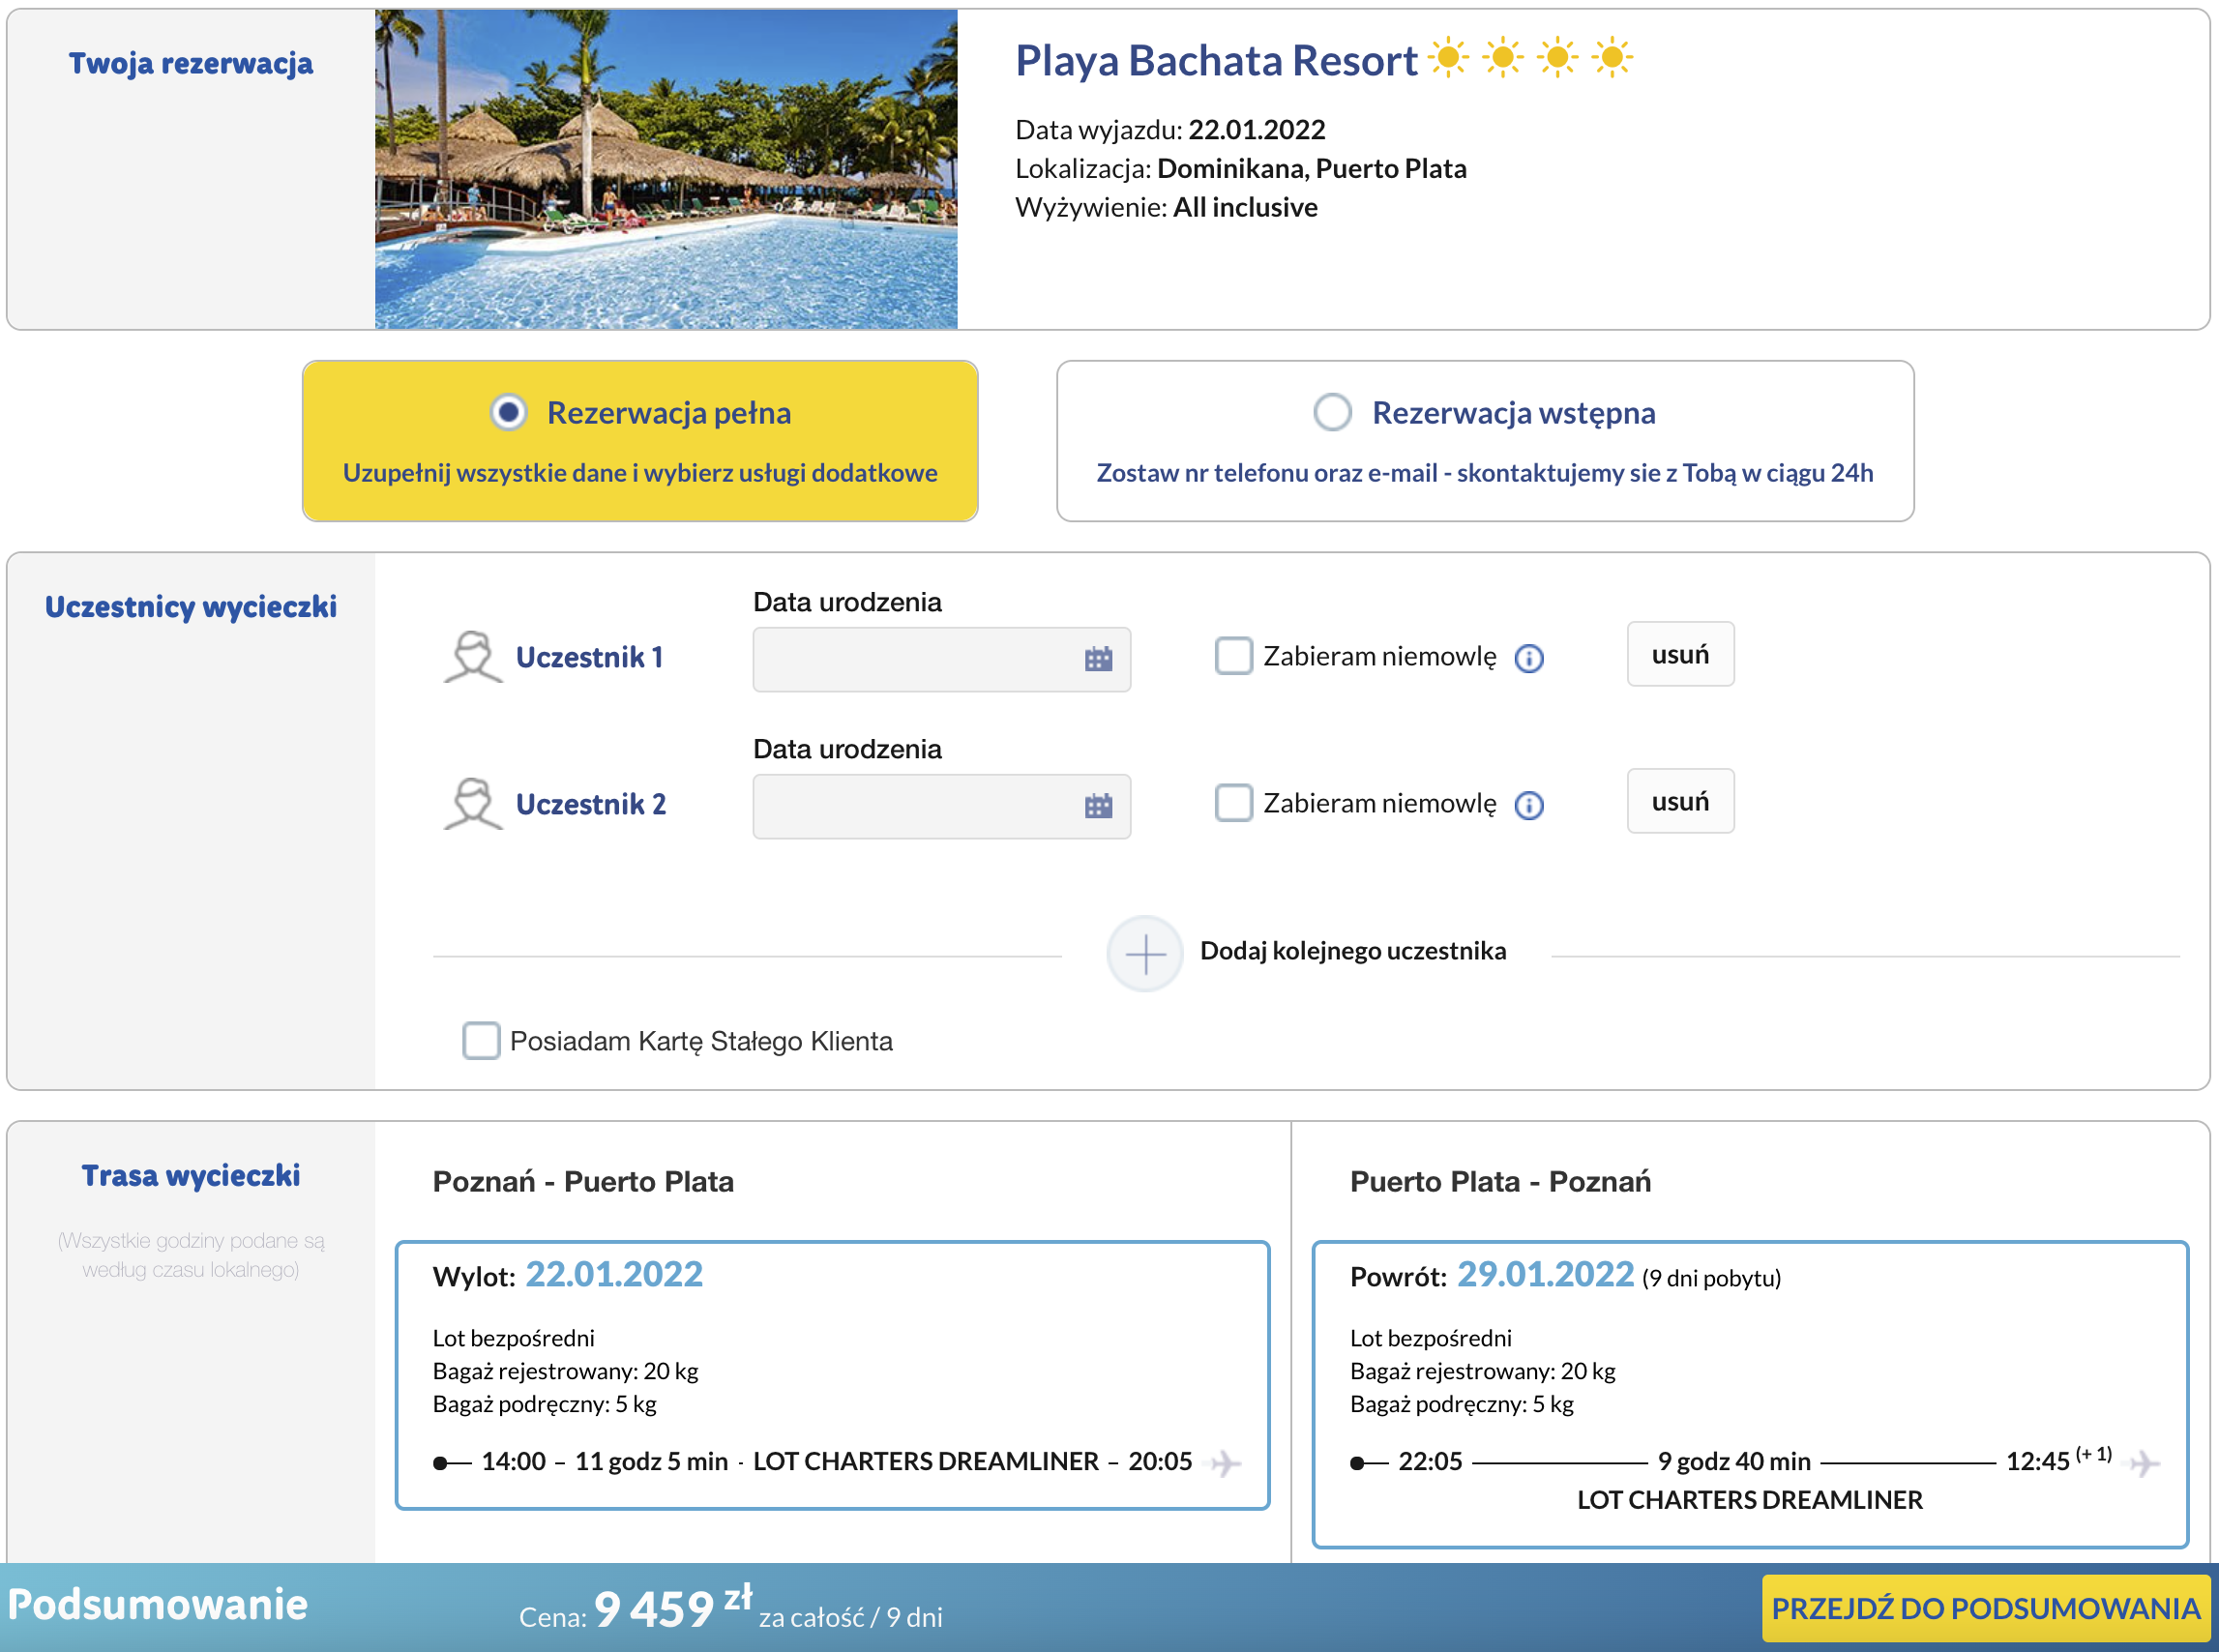This screenshot has height=1652, width=2219.
Task: Click the hotel star rating suns
Action: (x=1530, y=58)
